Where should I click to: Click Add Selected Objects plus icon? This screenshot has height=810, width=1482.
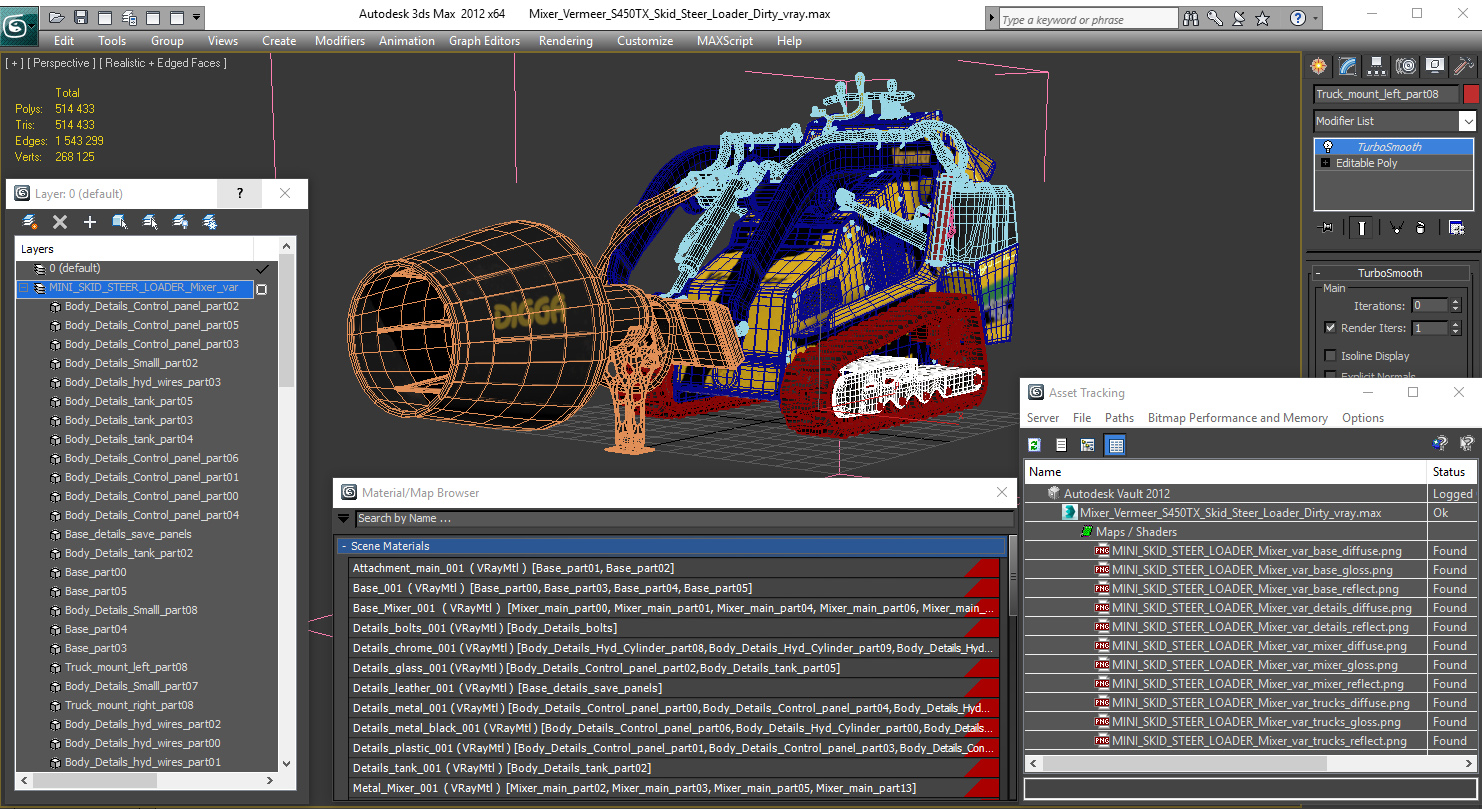90,222
